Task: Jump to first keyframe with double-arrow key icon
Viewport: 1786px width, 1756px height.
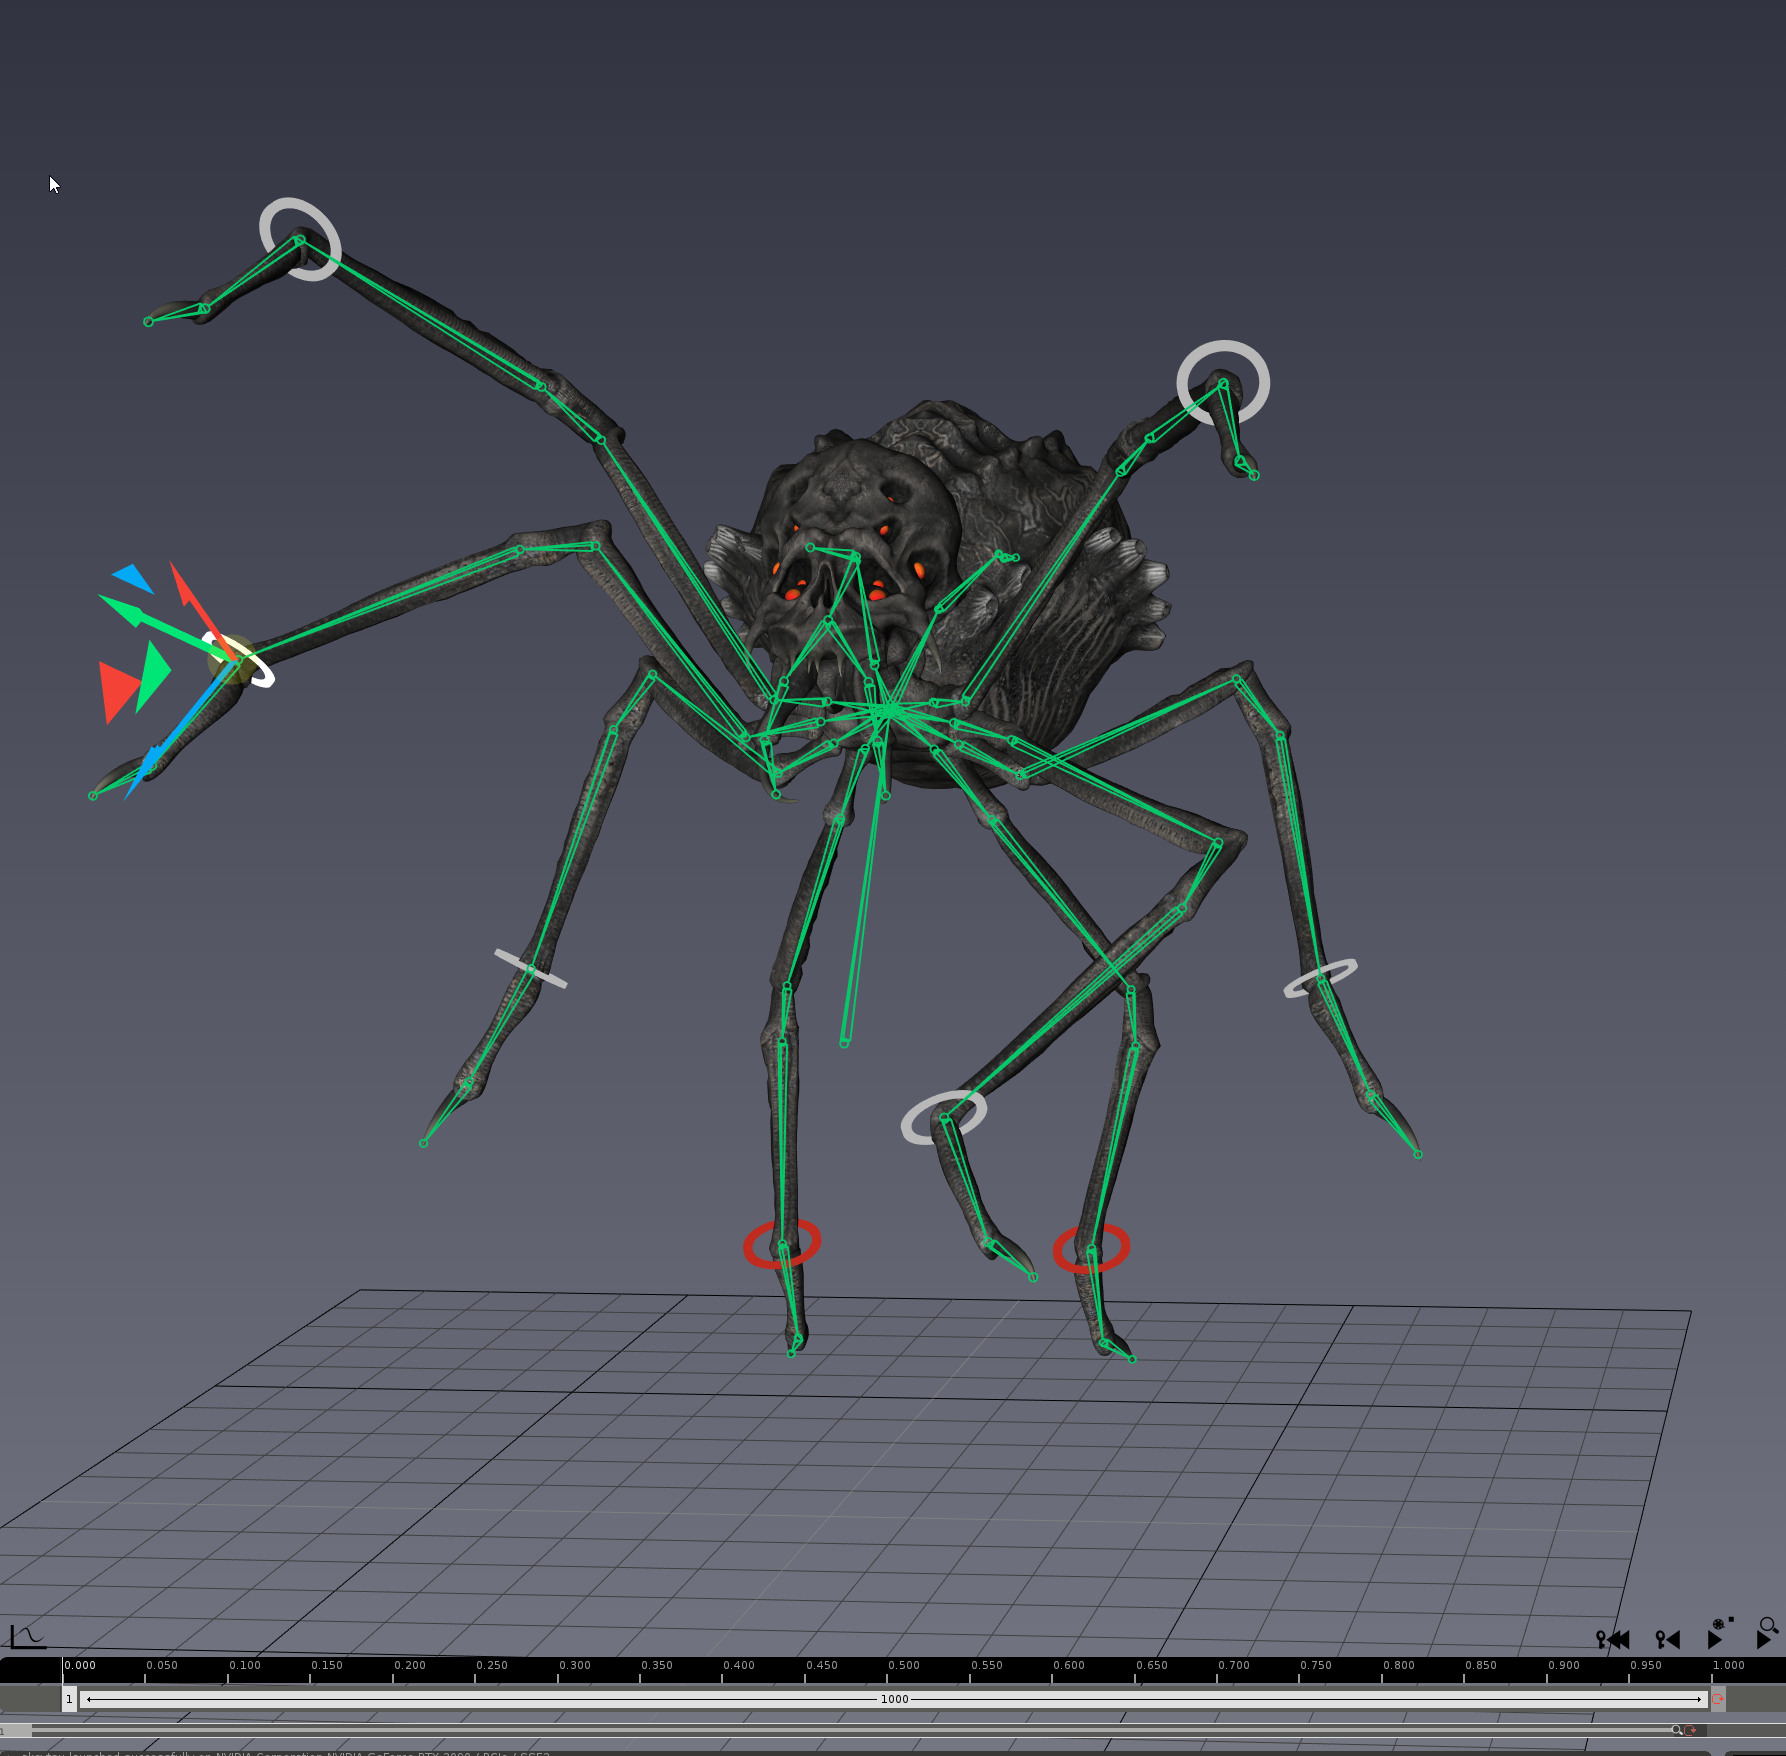Action: click(x=1613, y=1639)
